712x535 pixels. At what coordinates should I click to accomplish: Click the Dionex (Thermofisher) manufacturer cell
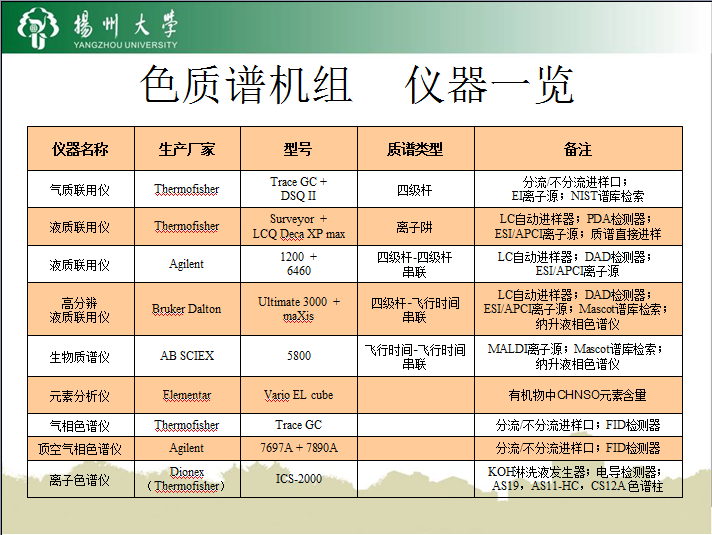pos(187,479)
